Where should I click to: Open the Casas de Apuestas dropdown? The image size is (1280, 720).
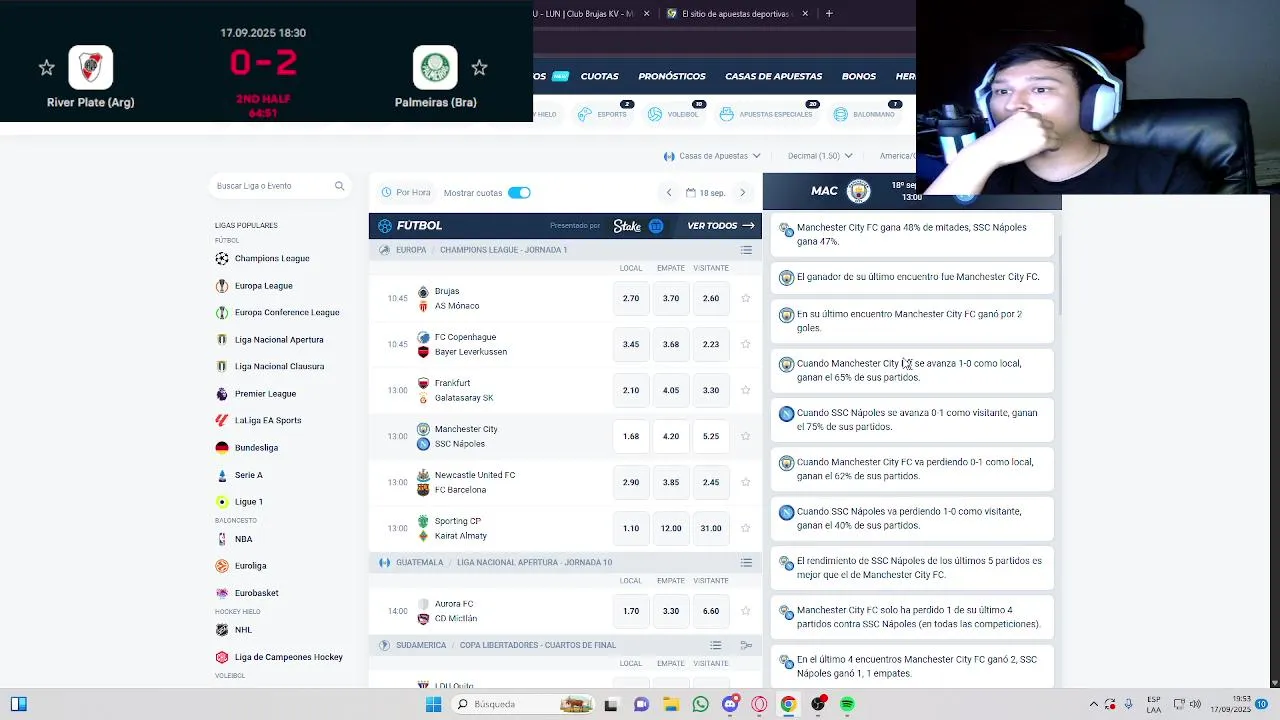pyautogui.click(x=712, y=156)
